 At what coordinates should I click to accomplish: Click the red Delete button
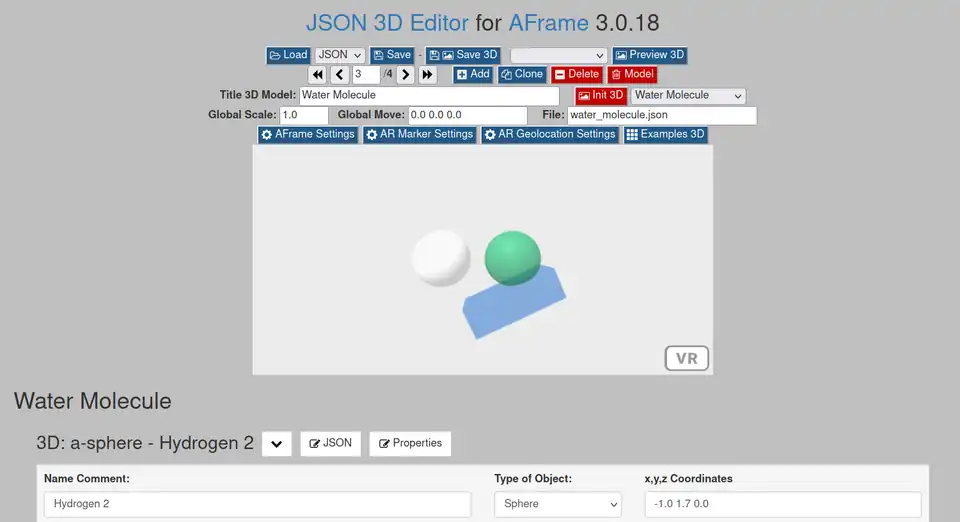click(x=577, y=75)
